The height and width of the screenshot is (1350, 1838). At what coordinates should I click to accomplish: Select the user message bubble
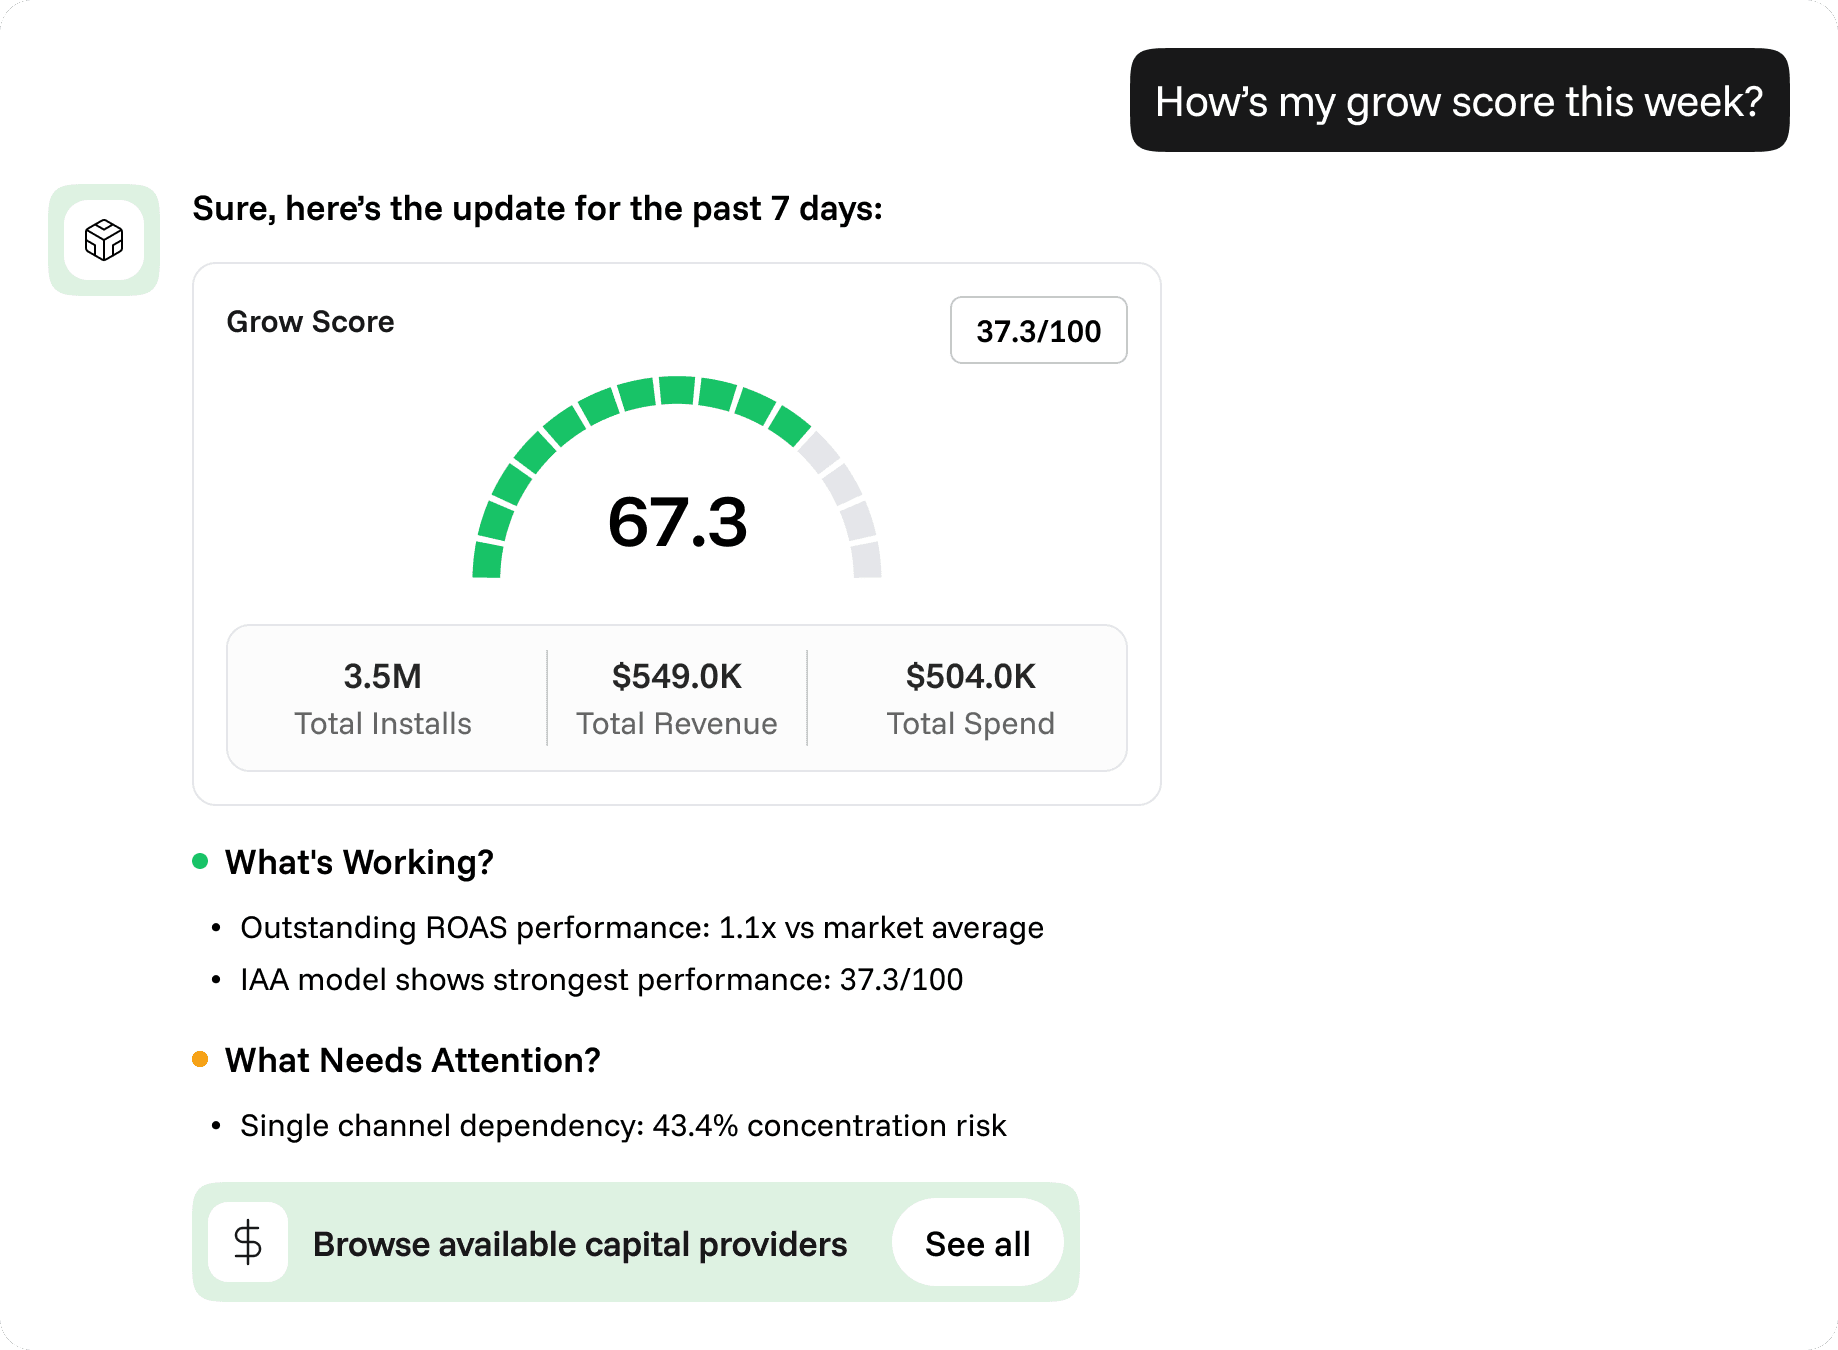point(1459,100)
